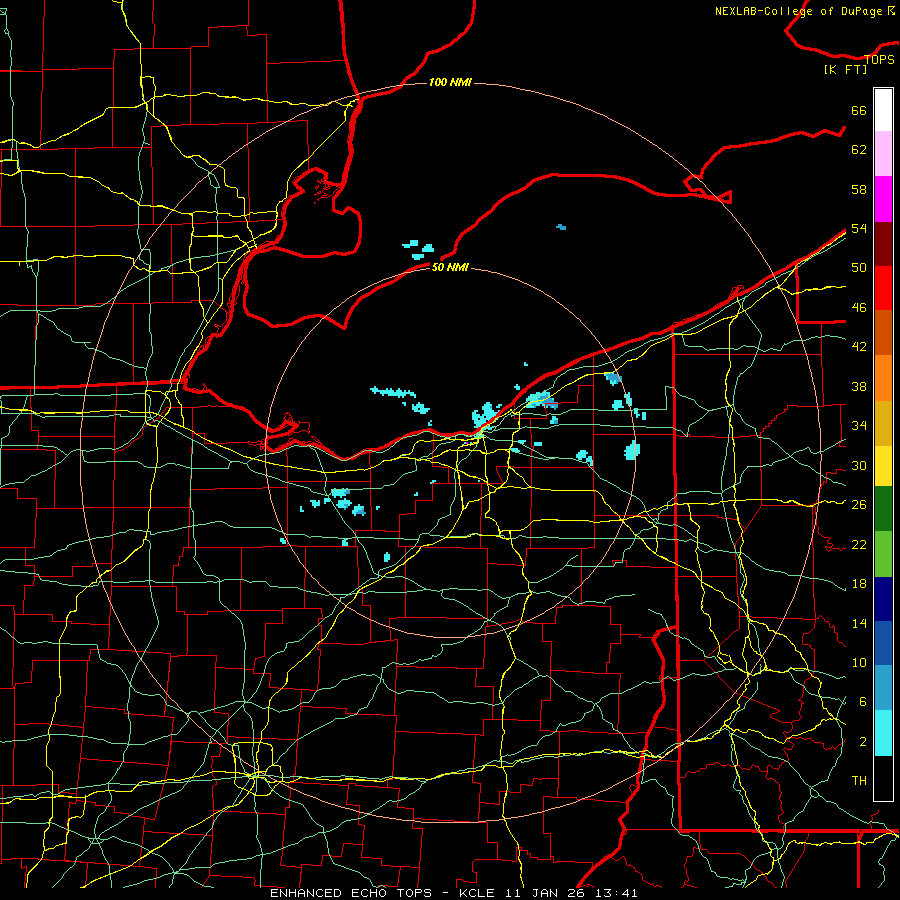
Task: Select the dark maroon legend swatch
Action: [x=883, y=243]
